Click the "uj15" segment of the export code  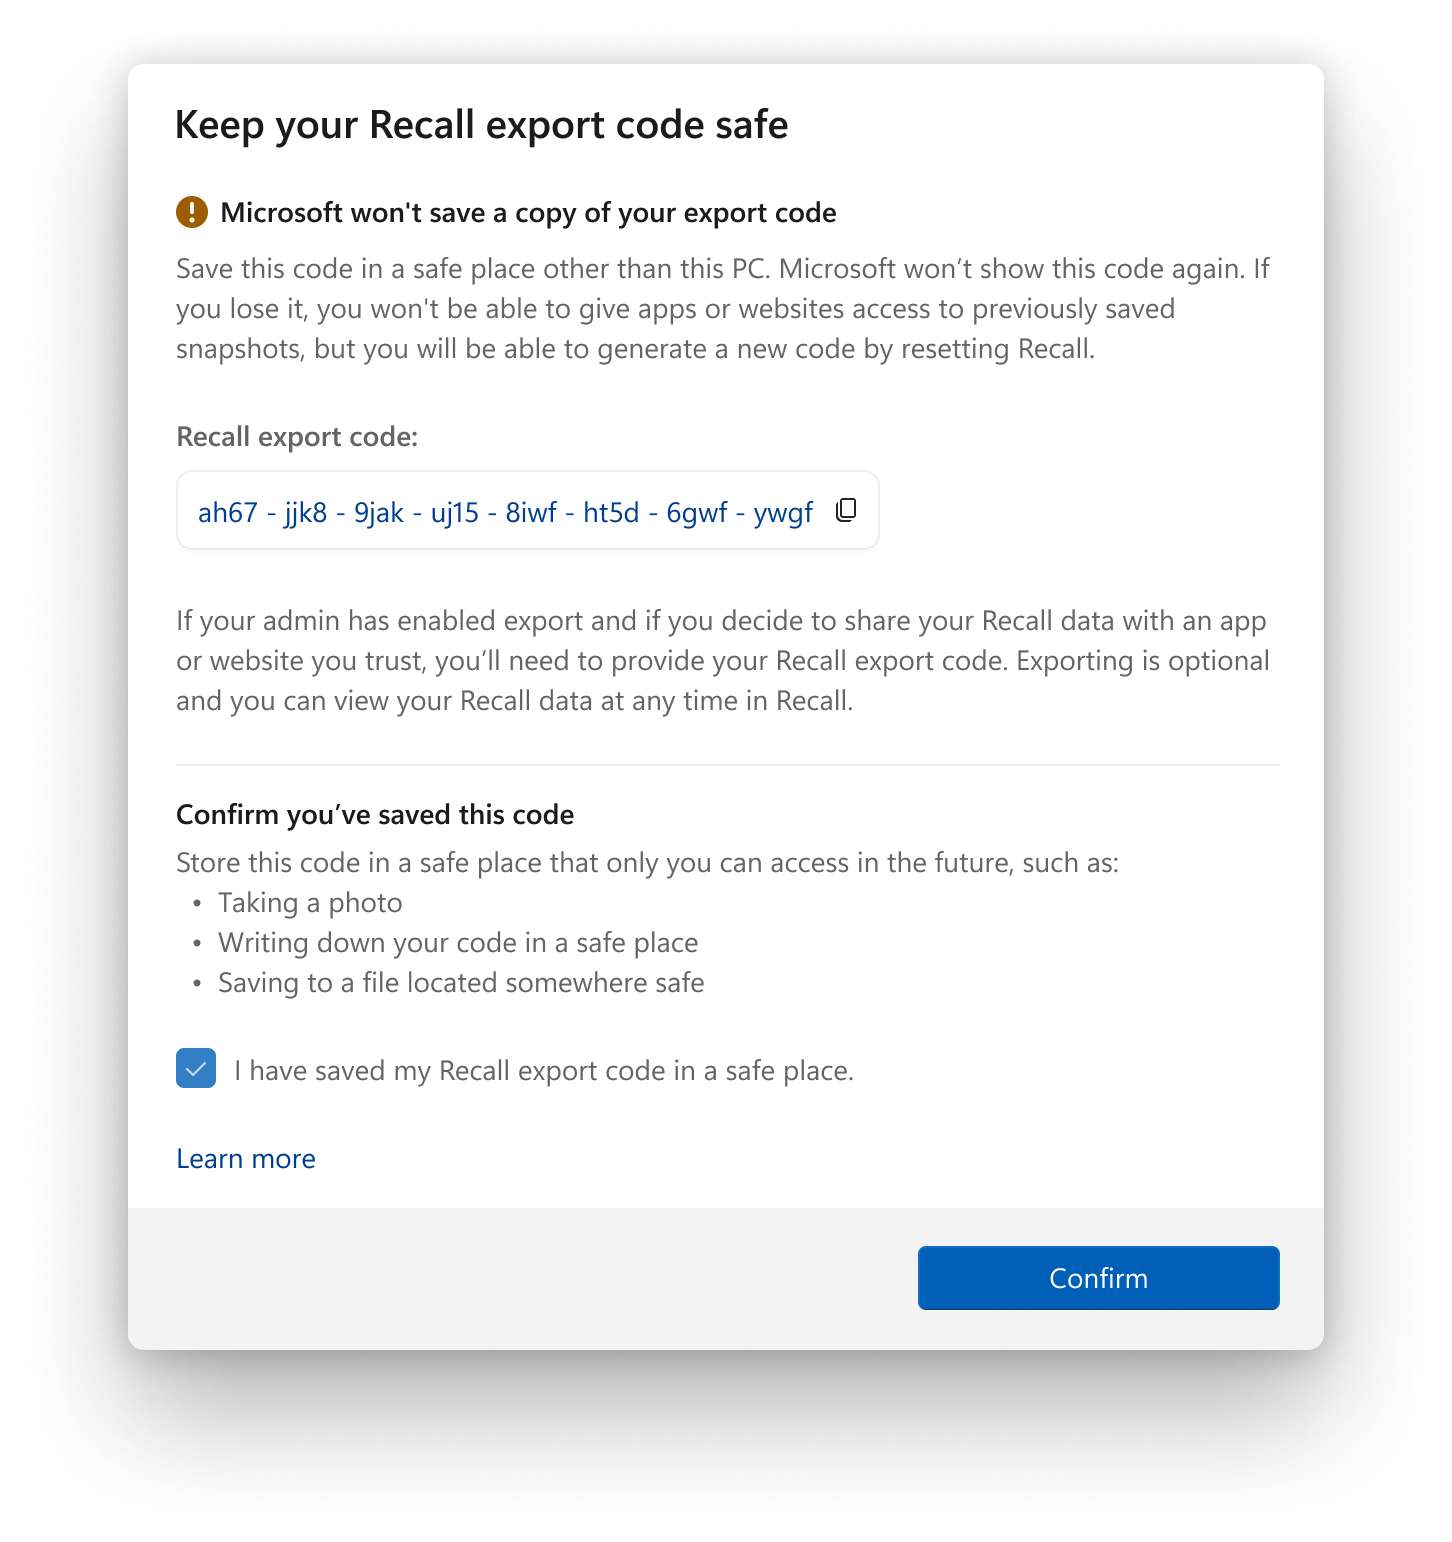(455, 512)
